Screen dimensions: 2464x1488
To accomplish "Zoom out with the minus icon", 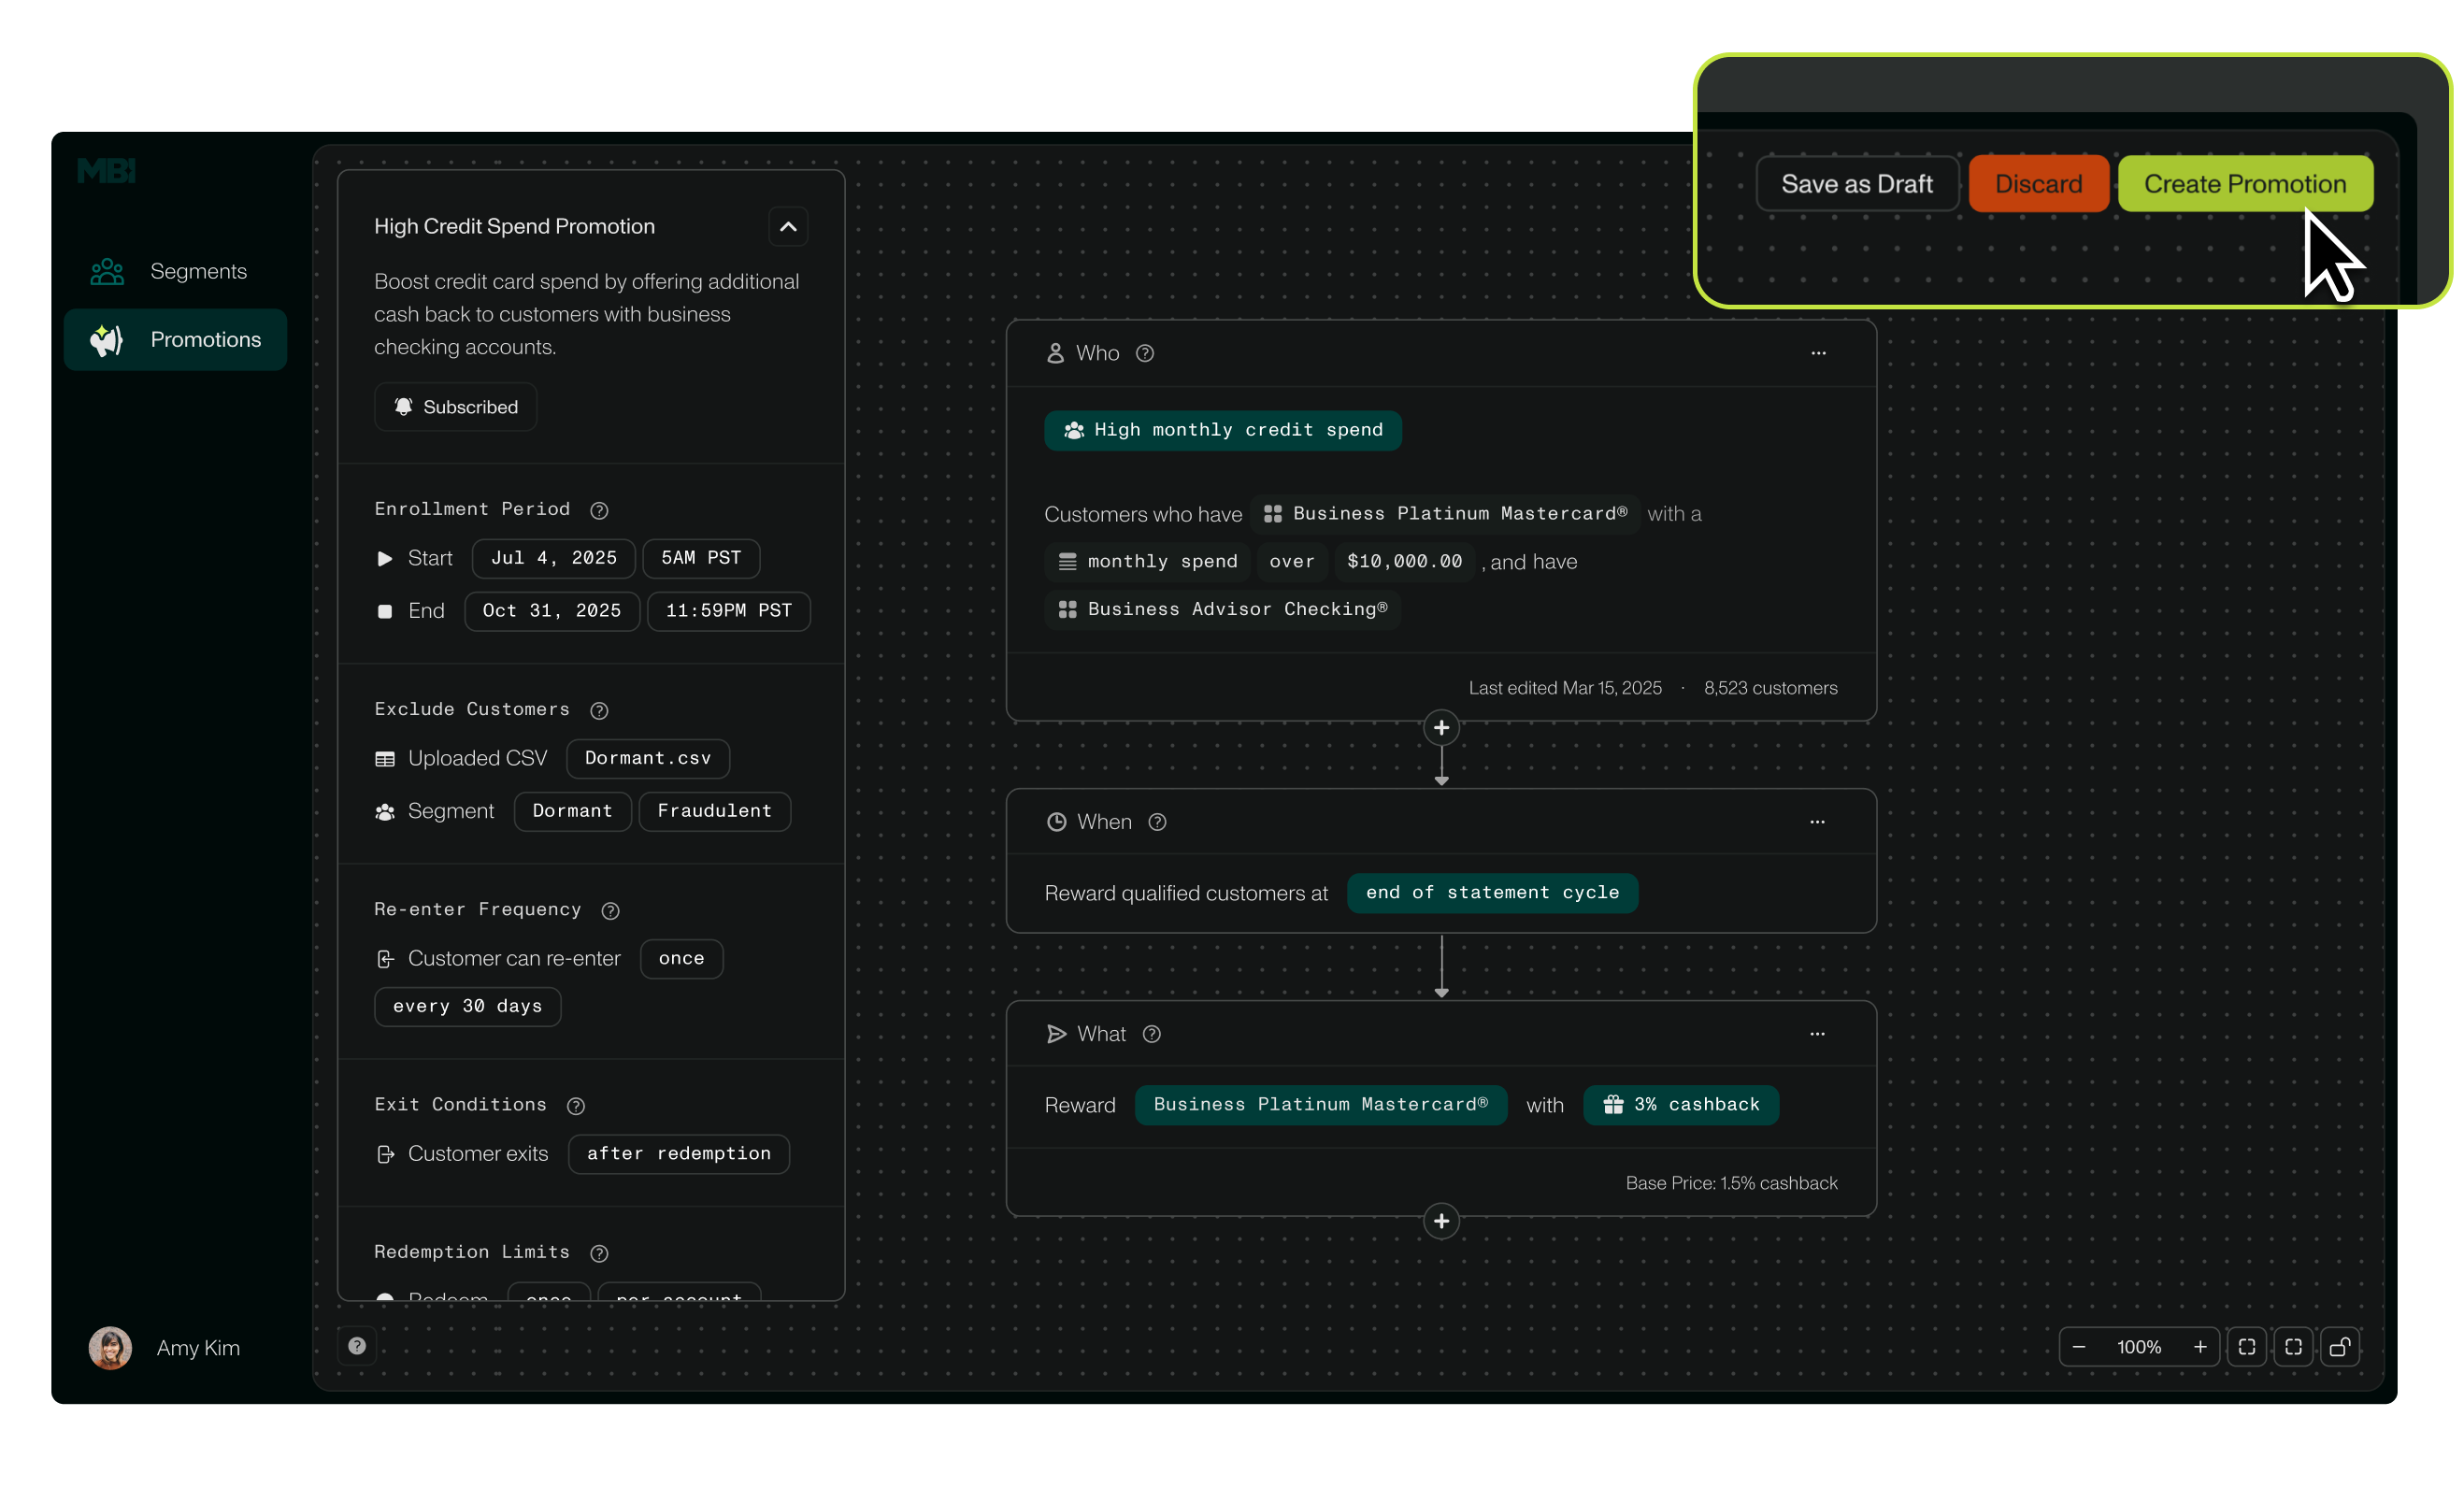I will [x=2079, y=1347].
